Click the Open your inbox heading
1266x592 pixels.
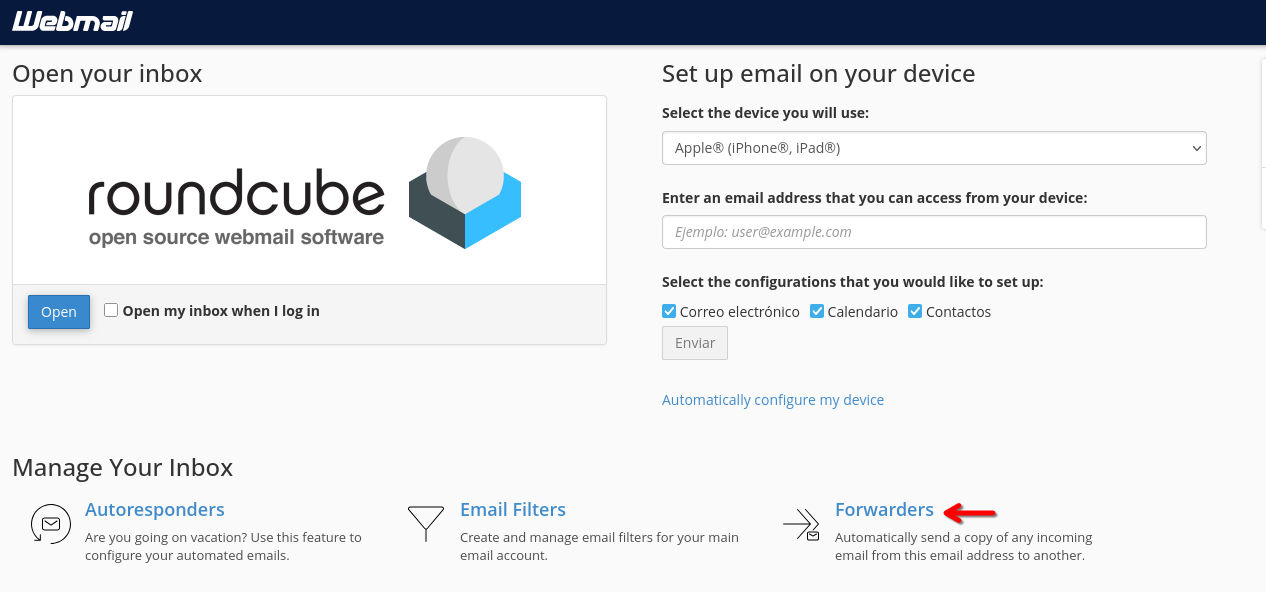[x=107, y=74]
